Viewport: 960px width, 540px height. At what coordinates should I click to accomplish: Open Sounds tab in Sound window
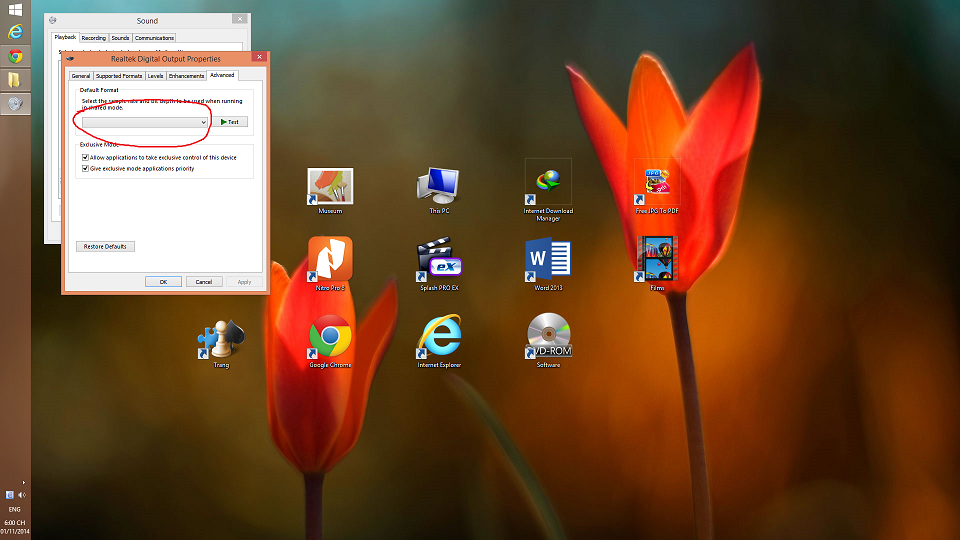(120, 38)
